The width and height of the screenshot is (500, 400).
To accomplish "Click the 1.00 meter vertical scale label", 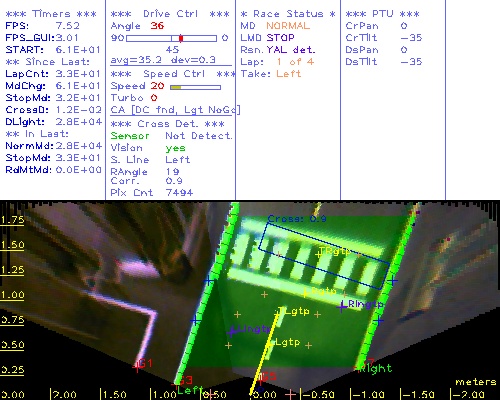I will coord(12,295).
